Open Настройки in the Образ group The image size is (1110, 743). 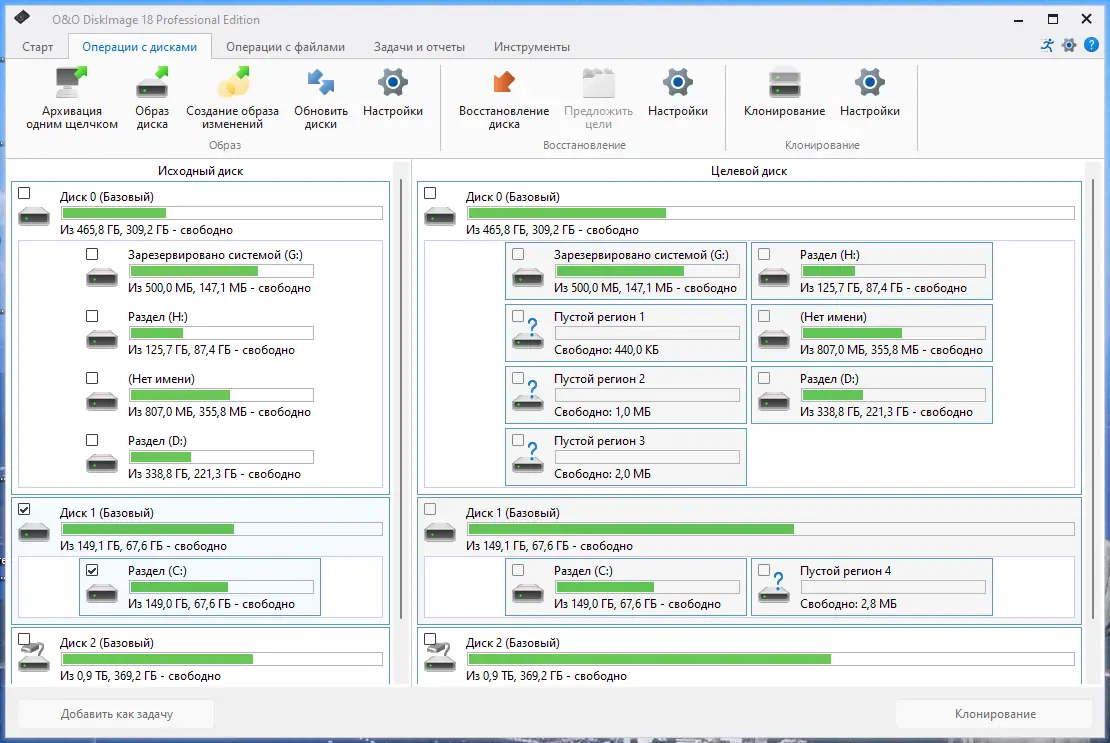(393, 83)
